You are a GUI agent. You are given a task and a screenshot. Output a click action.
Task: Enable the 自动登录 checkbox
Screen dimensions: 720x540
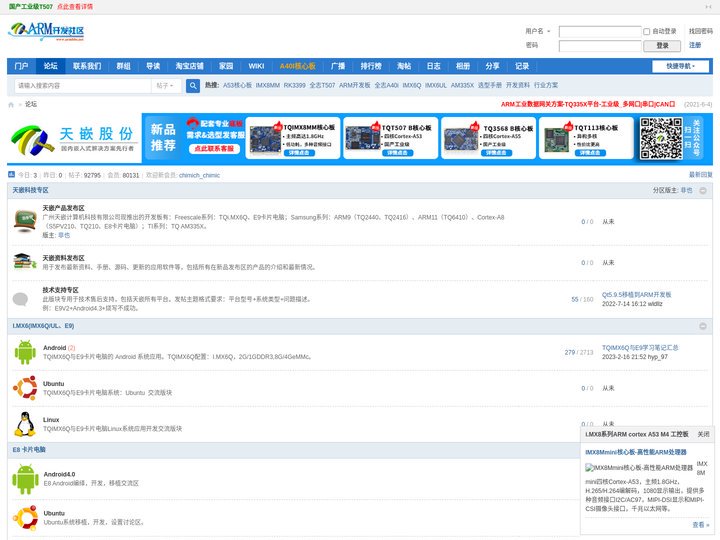coord(647,32)
